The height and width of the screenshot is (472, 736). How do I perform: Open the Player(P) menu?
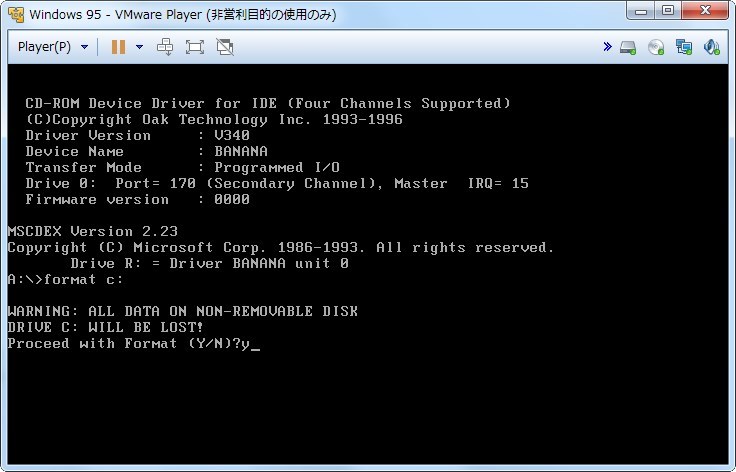point(44,47)
